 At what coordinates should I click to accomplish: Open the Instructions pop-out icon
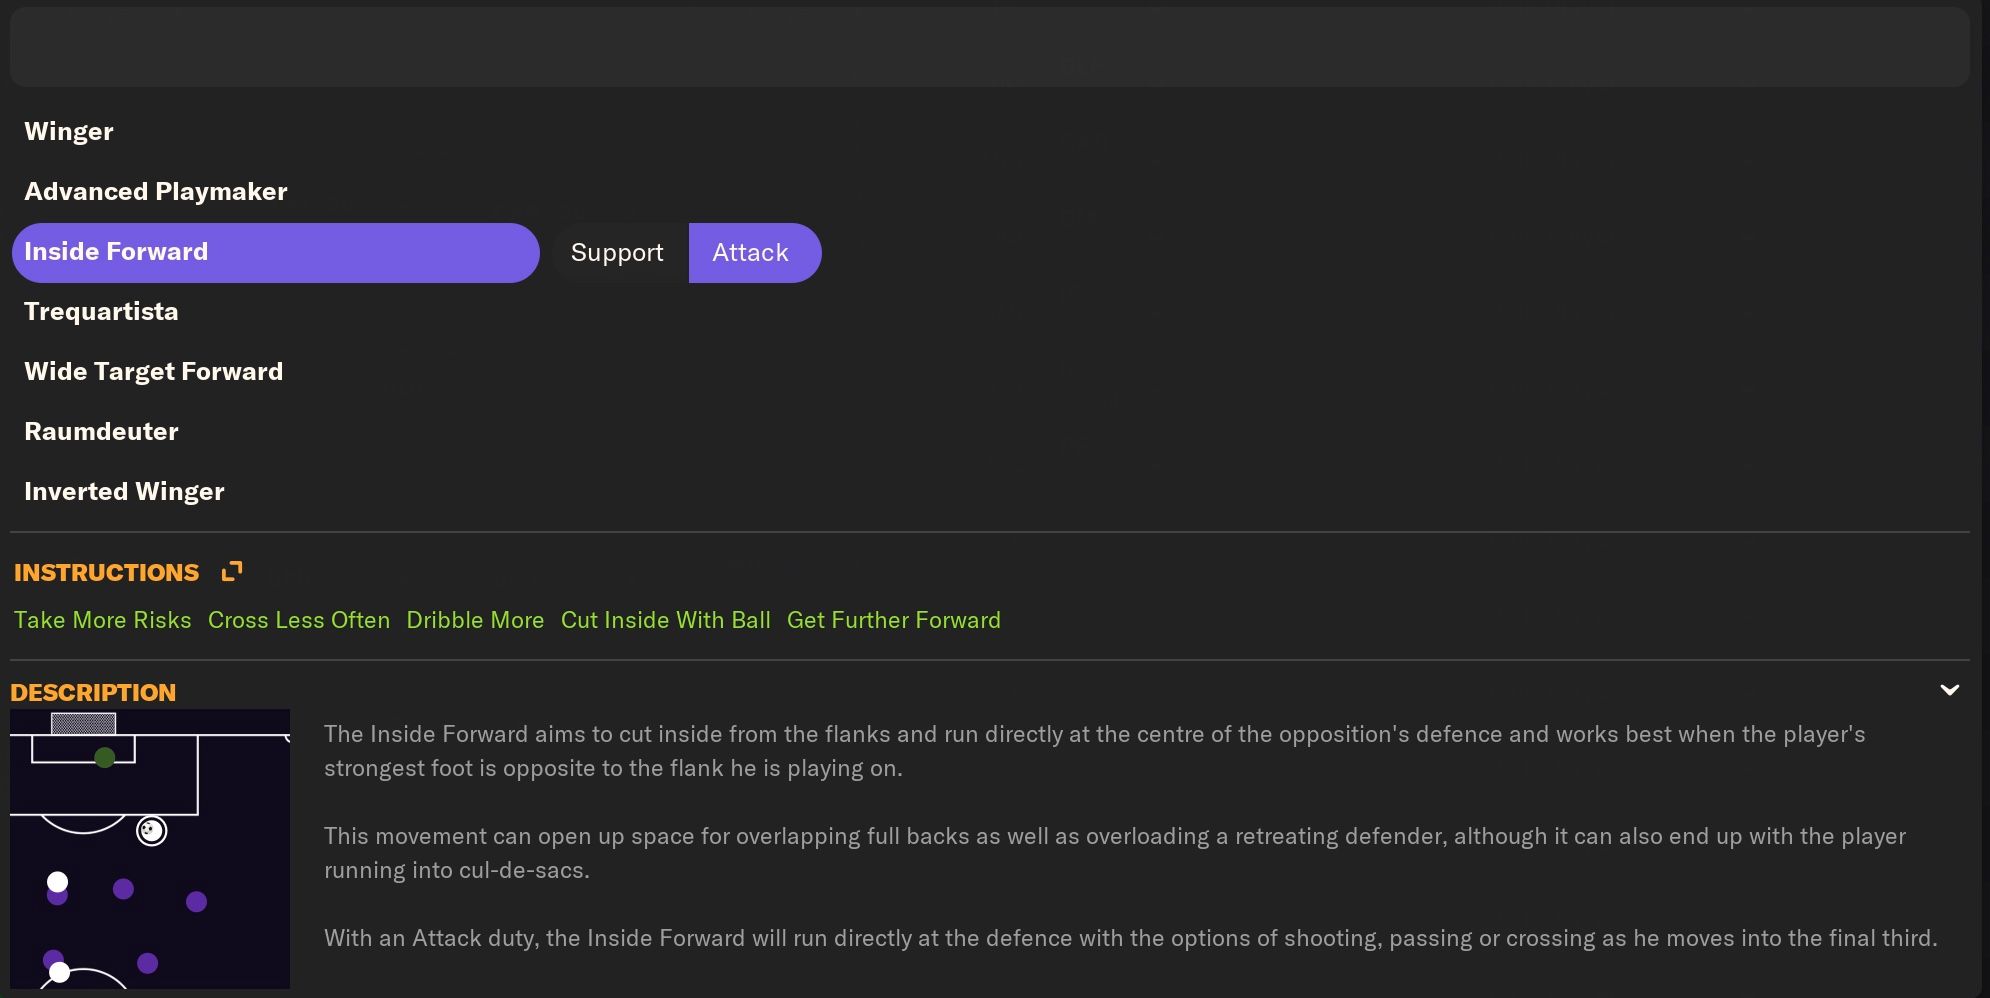232,572
